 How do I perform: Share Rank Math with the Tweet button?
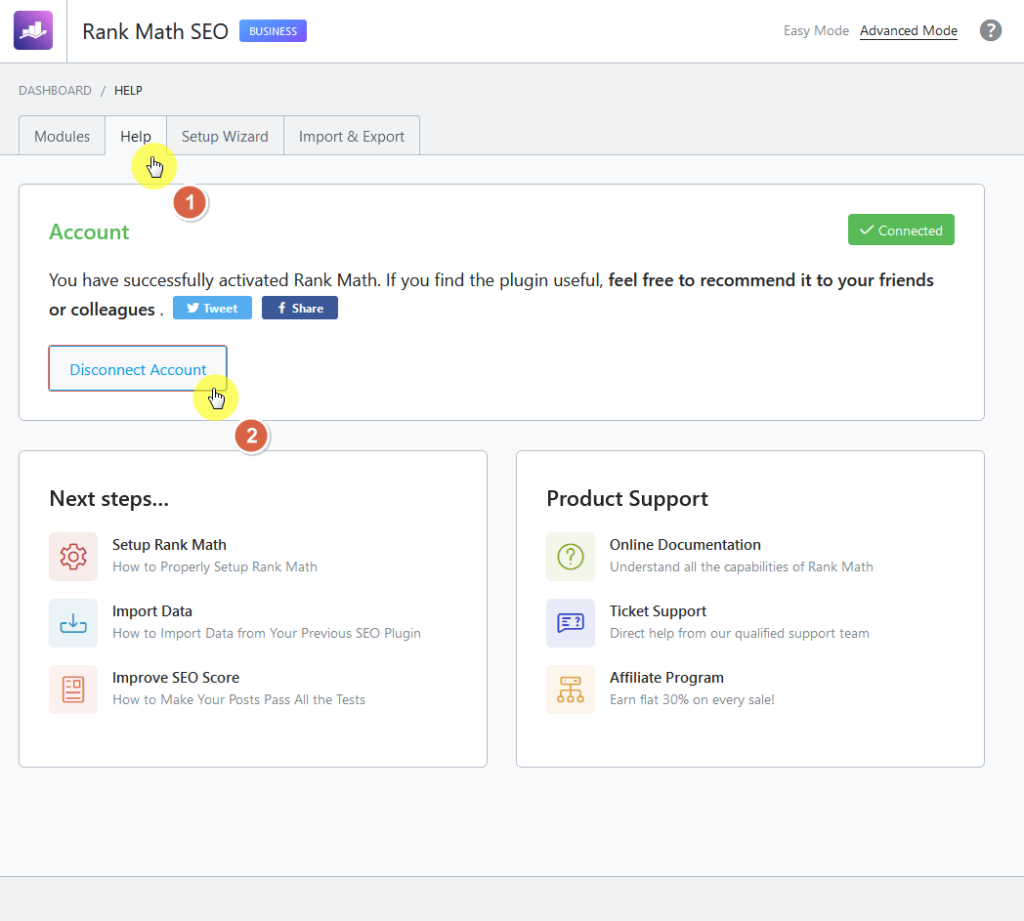(x=212, y=308)
